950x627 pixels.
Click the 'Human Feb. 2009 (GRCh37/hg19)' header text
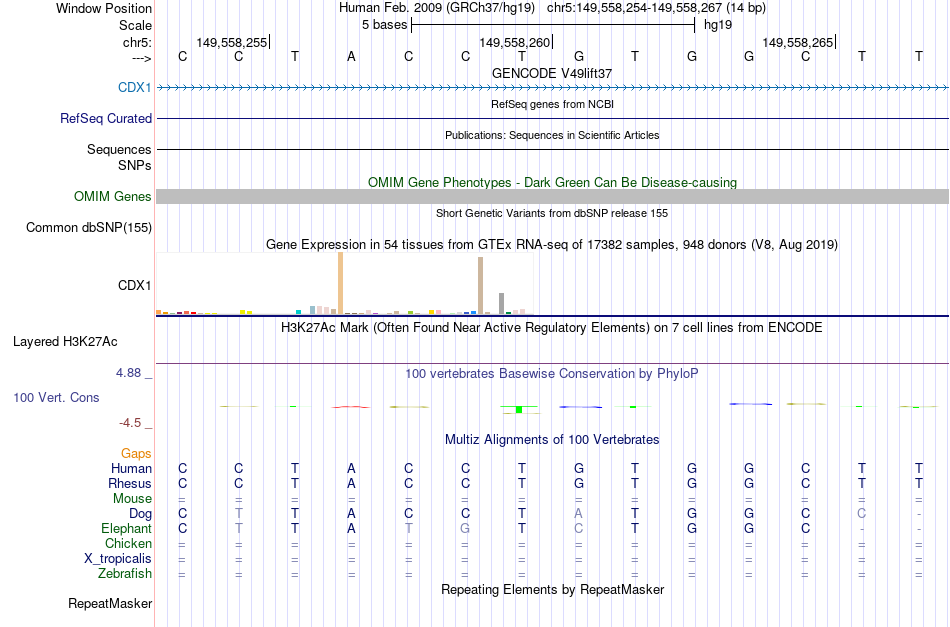[437, 8]
